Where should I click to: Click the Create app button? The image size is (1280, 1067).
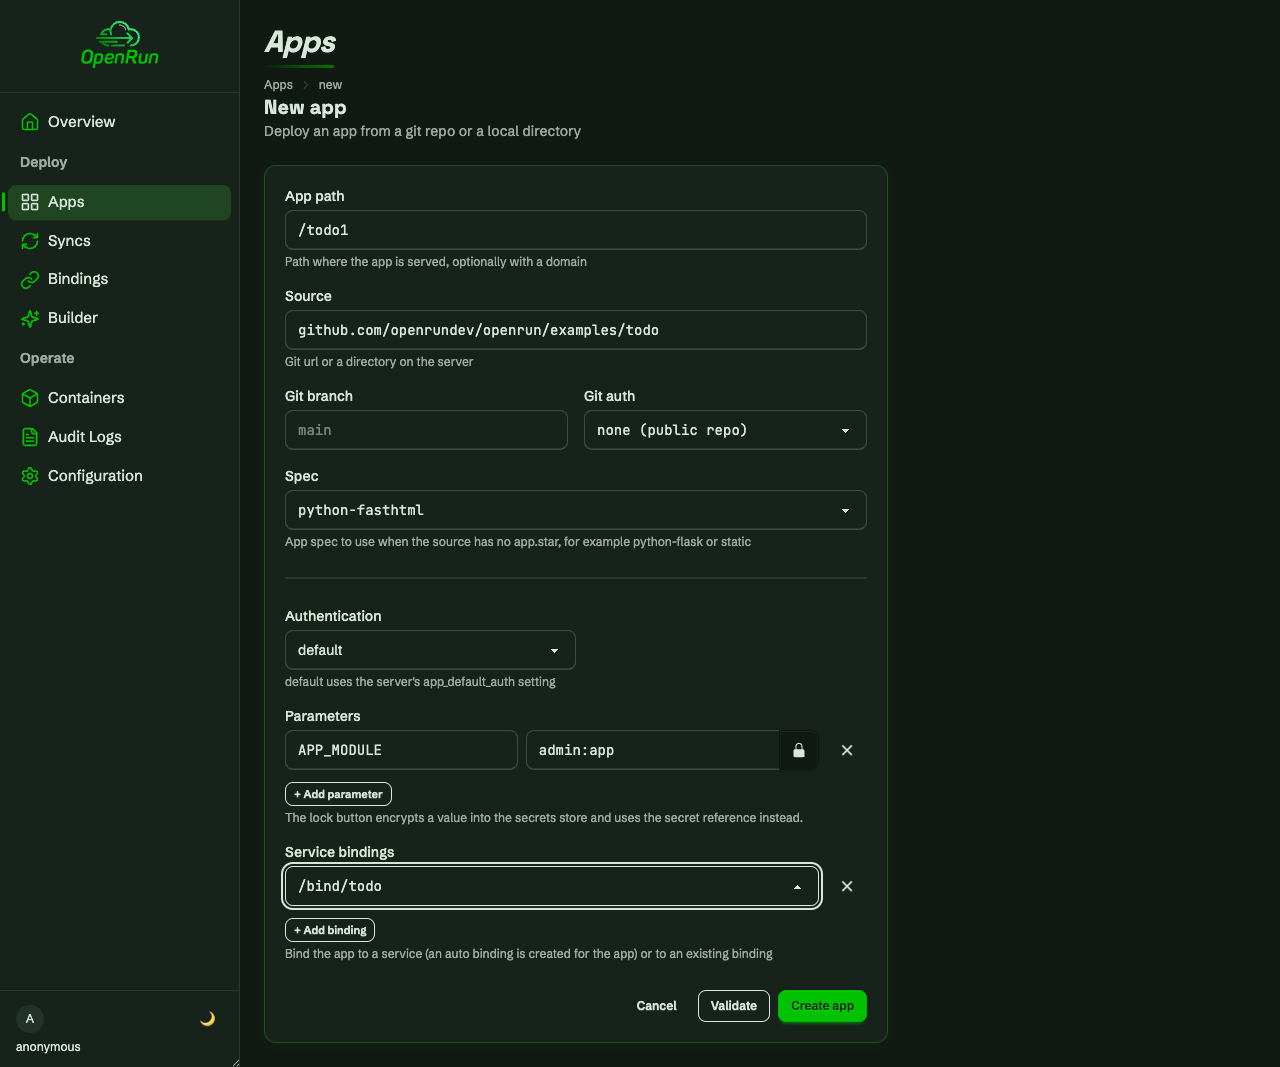point(822,1006)
